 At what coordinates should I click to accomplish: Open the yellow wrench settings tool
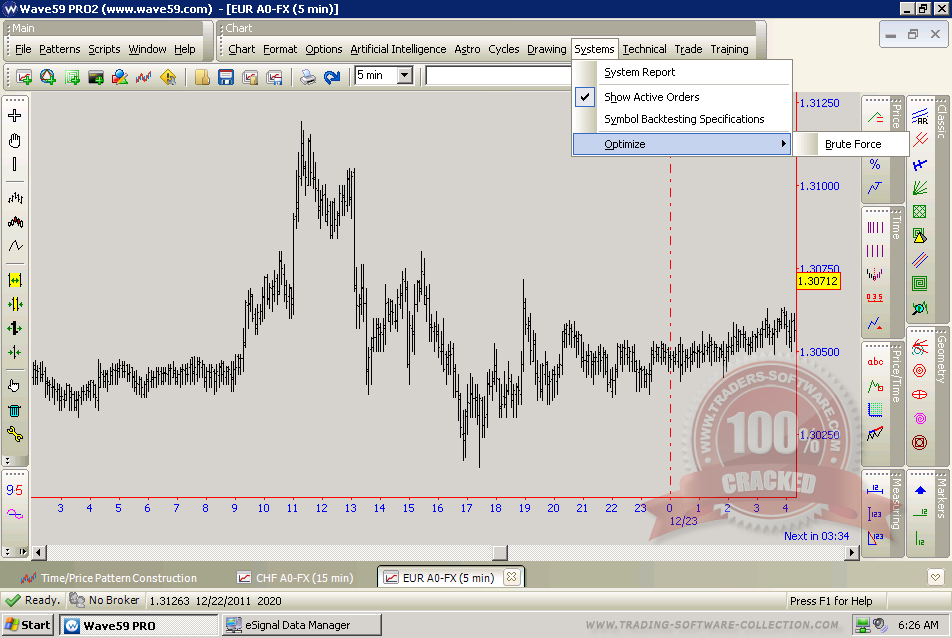coord(15,434)
